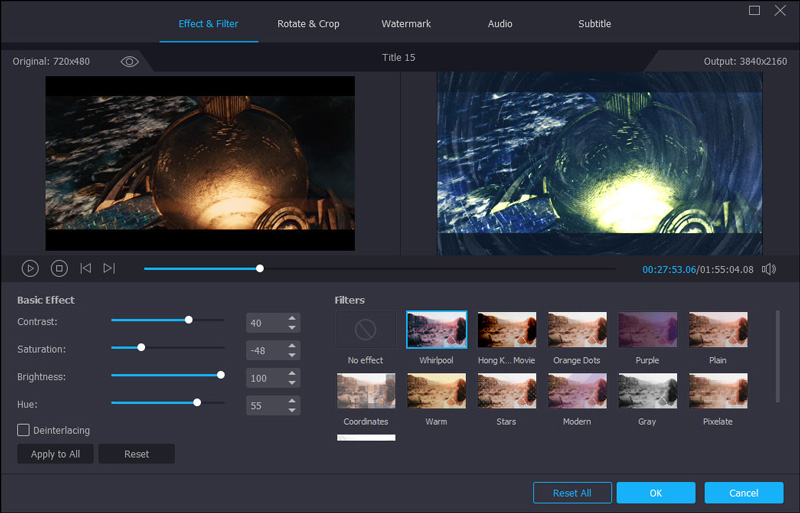The height and width of the screenshot is (513, 800).
Task: Switch to the Rotate & Crop tab
Action: click(x=308, y=24)
